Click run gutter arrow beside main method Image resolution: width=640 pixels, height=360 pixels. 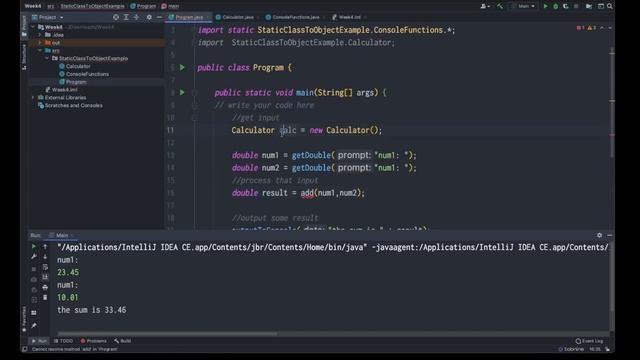182,93
